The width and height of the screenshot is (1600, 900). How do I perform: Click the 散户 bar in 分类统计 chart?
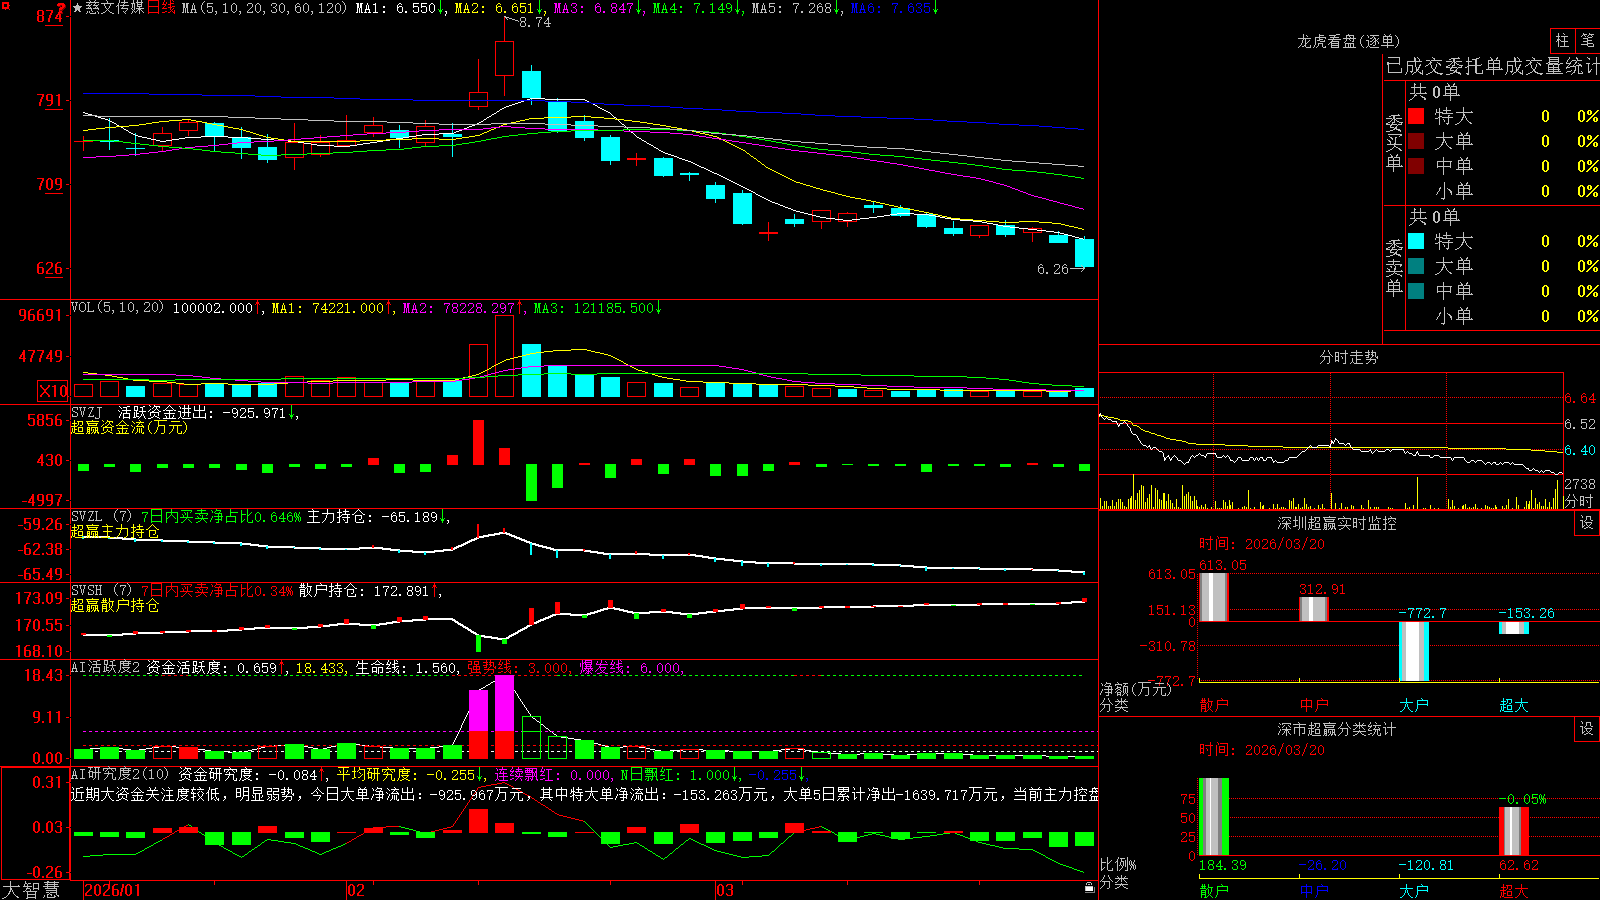(x=1214, y=817)
